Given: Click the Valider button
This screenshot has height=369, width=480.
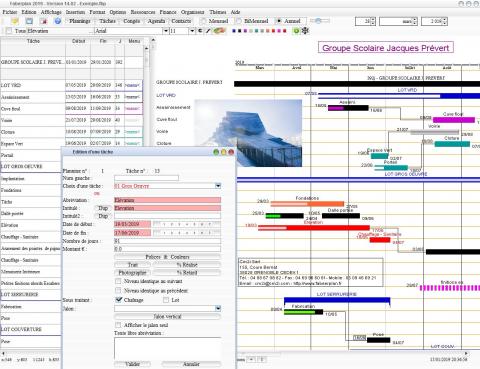Looking at the screenshot, I should tap(132, 364).
